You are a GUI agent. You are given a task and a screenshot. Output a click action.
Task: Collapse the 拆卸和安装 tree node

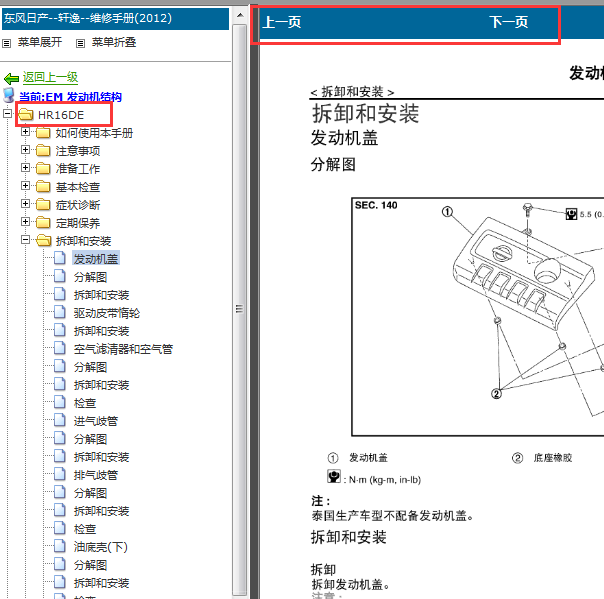click(x=25, y=240)
